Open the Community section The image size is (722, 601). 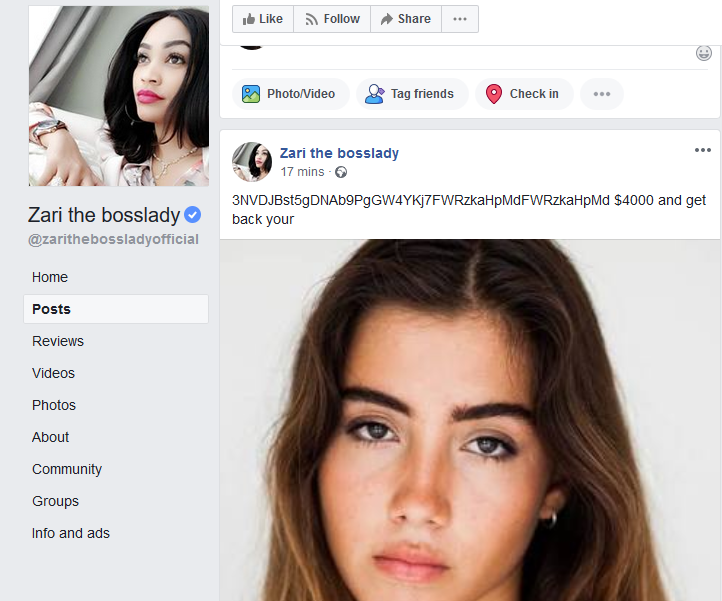pos(67,469)
